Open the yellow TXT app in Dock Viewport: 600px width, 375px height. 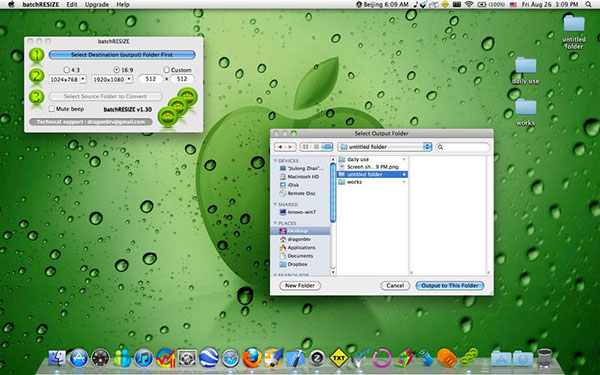point(339,359)
